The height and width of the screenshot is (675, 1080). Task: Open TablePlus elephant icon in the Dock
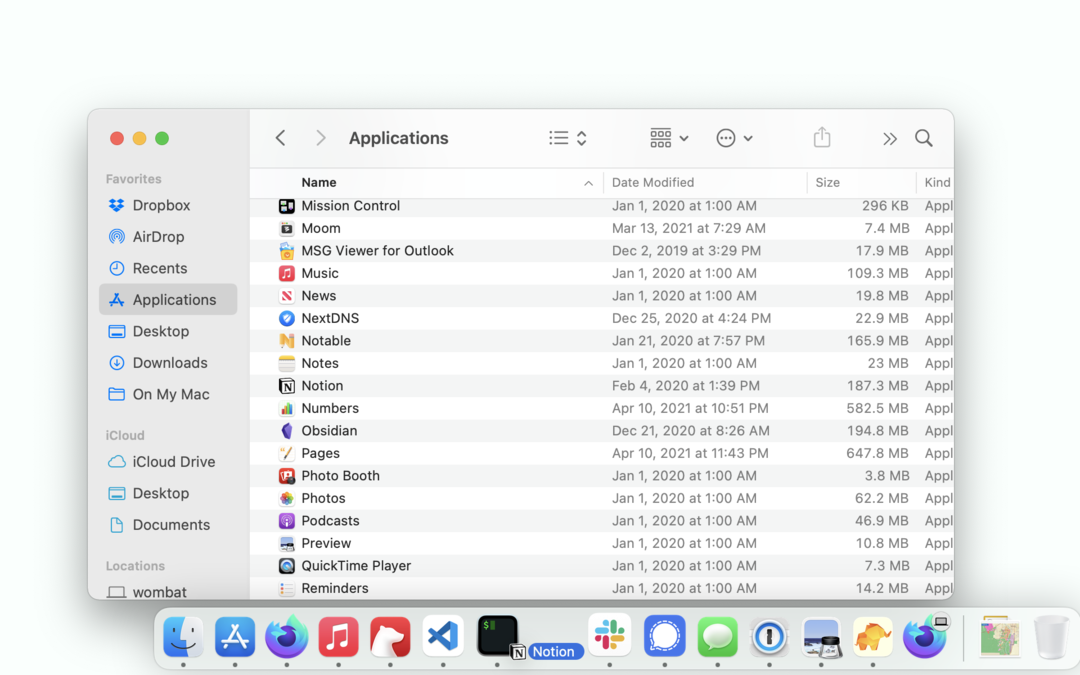pyautogui.click(x=873, y=636)
